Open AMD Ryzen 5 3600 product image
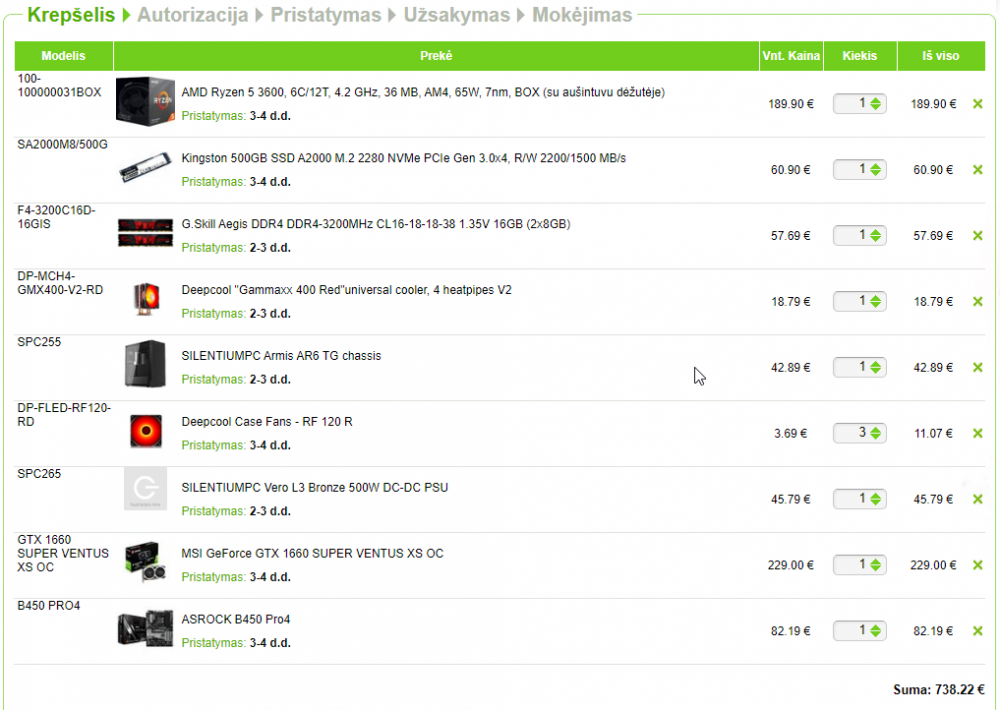 [x=145, y=101]
